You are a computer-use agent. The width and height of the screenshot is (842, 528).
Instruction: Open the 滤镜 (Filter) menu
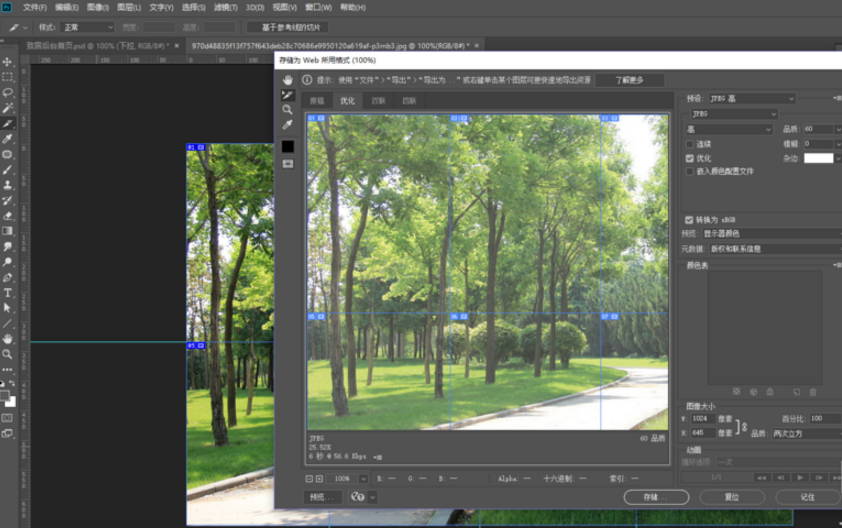point(226,7)
